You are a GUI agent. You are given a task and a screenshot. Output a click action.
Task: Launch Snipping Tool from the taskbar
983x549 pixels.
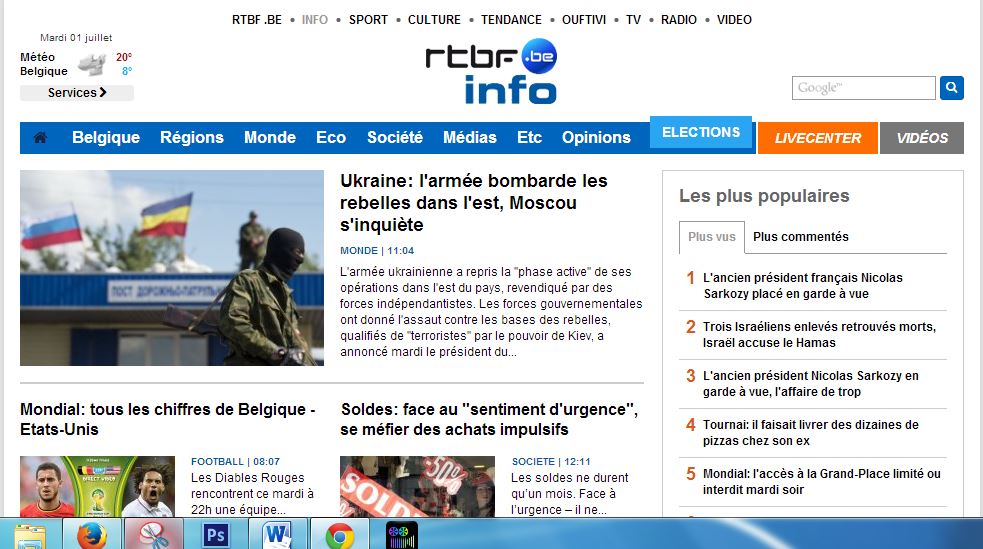[153, 535]
